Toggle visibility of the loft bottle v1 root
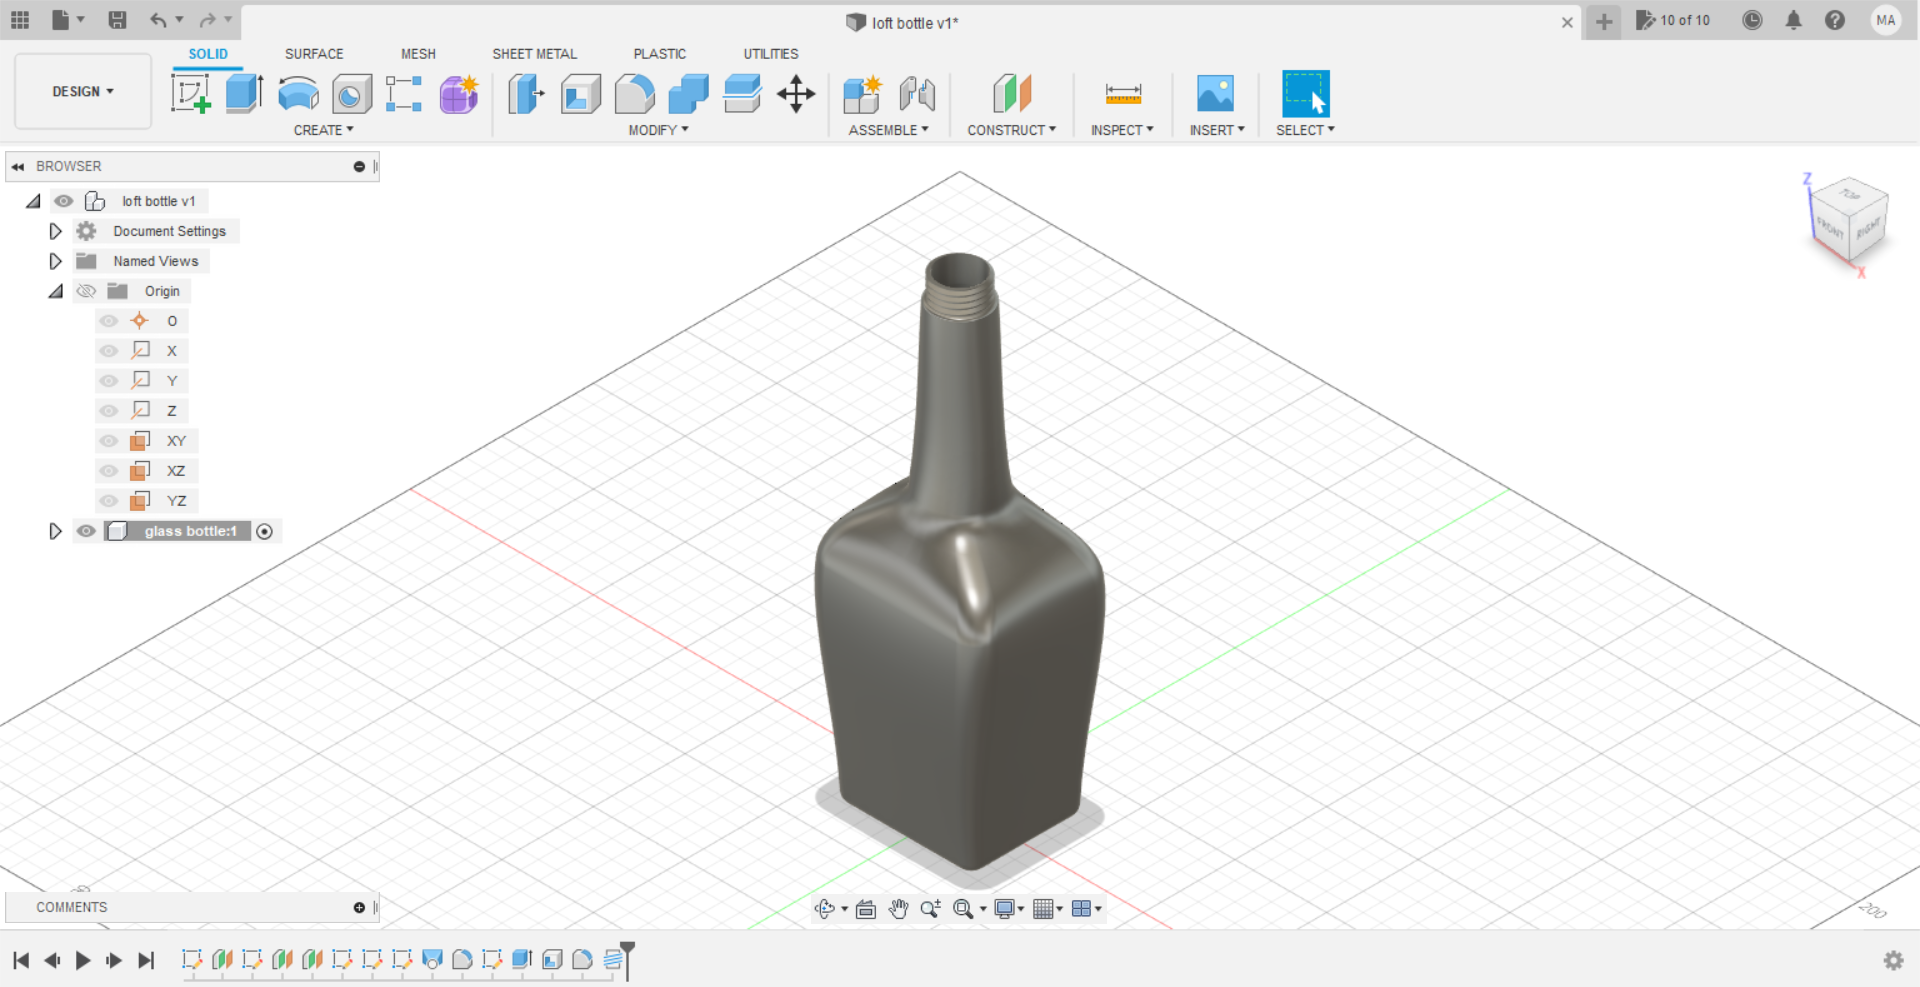Image resolution: width=1920 pixels, height=987 pixels. pos(64,201)
